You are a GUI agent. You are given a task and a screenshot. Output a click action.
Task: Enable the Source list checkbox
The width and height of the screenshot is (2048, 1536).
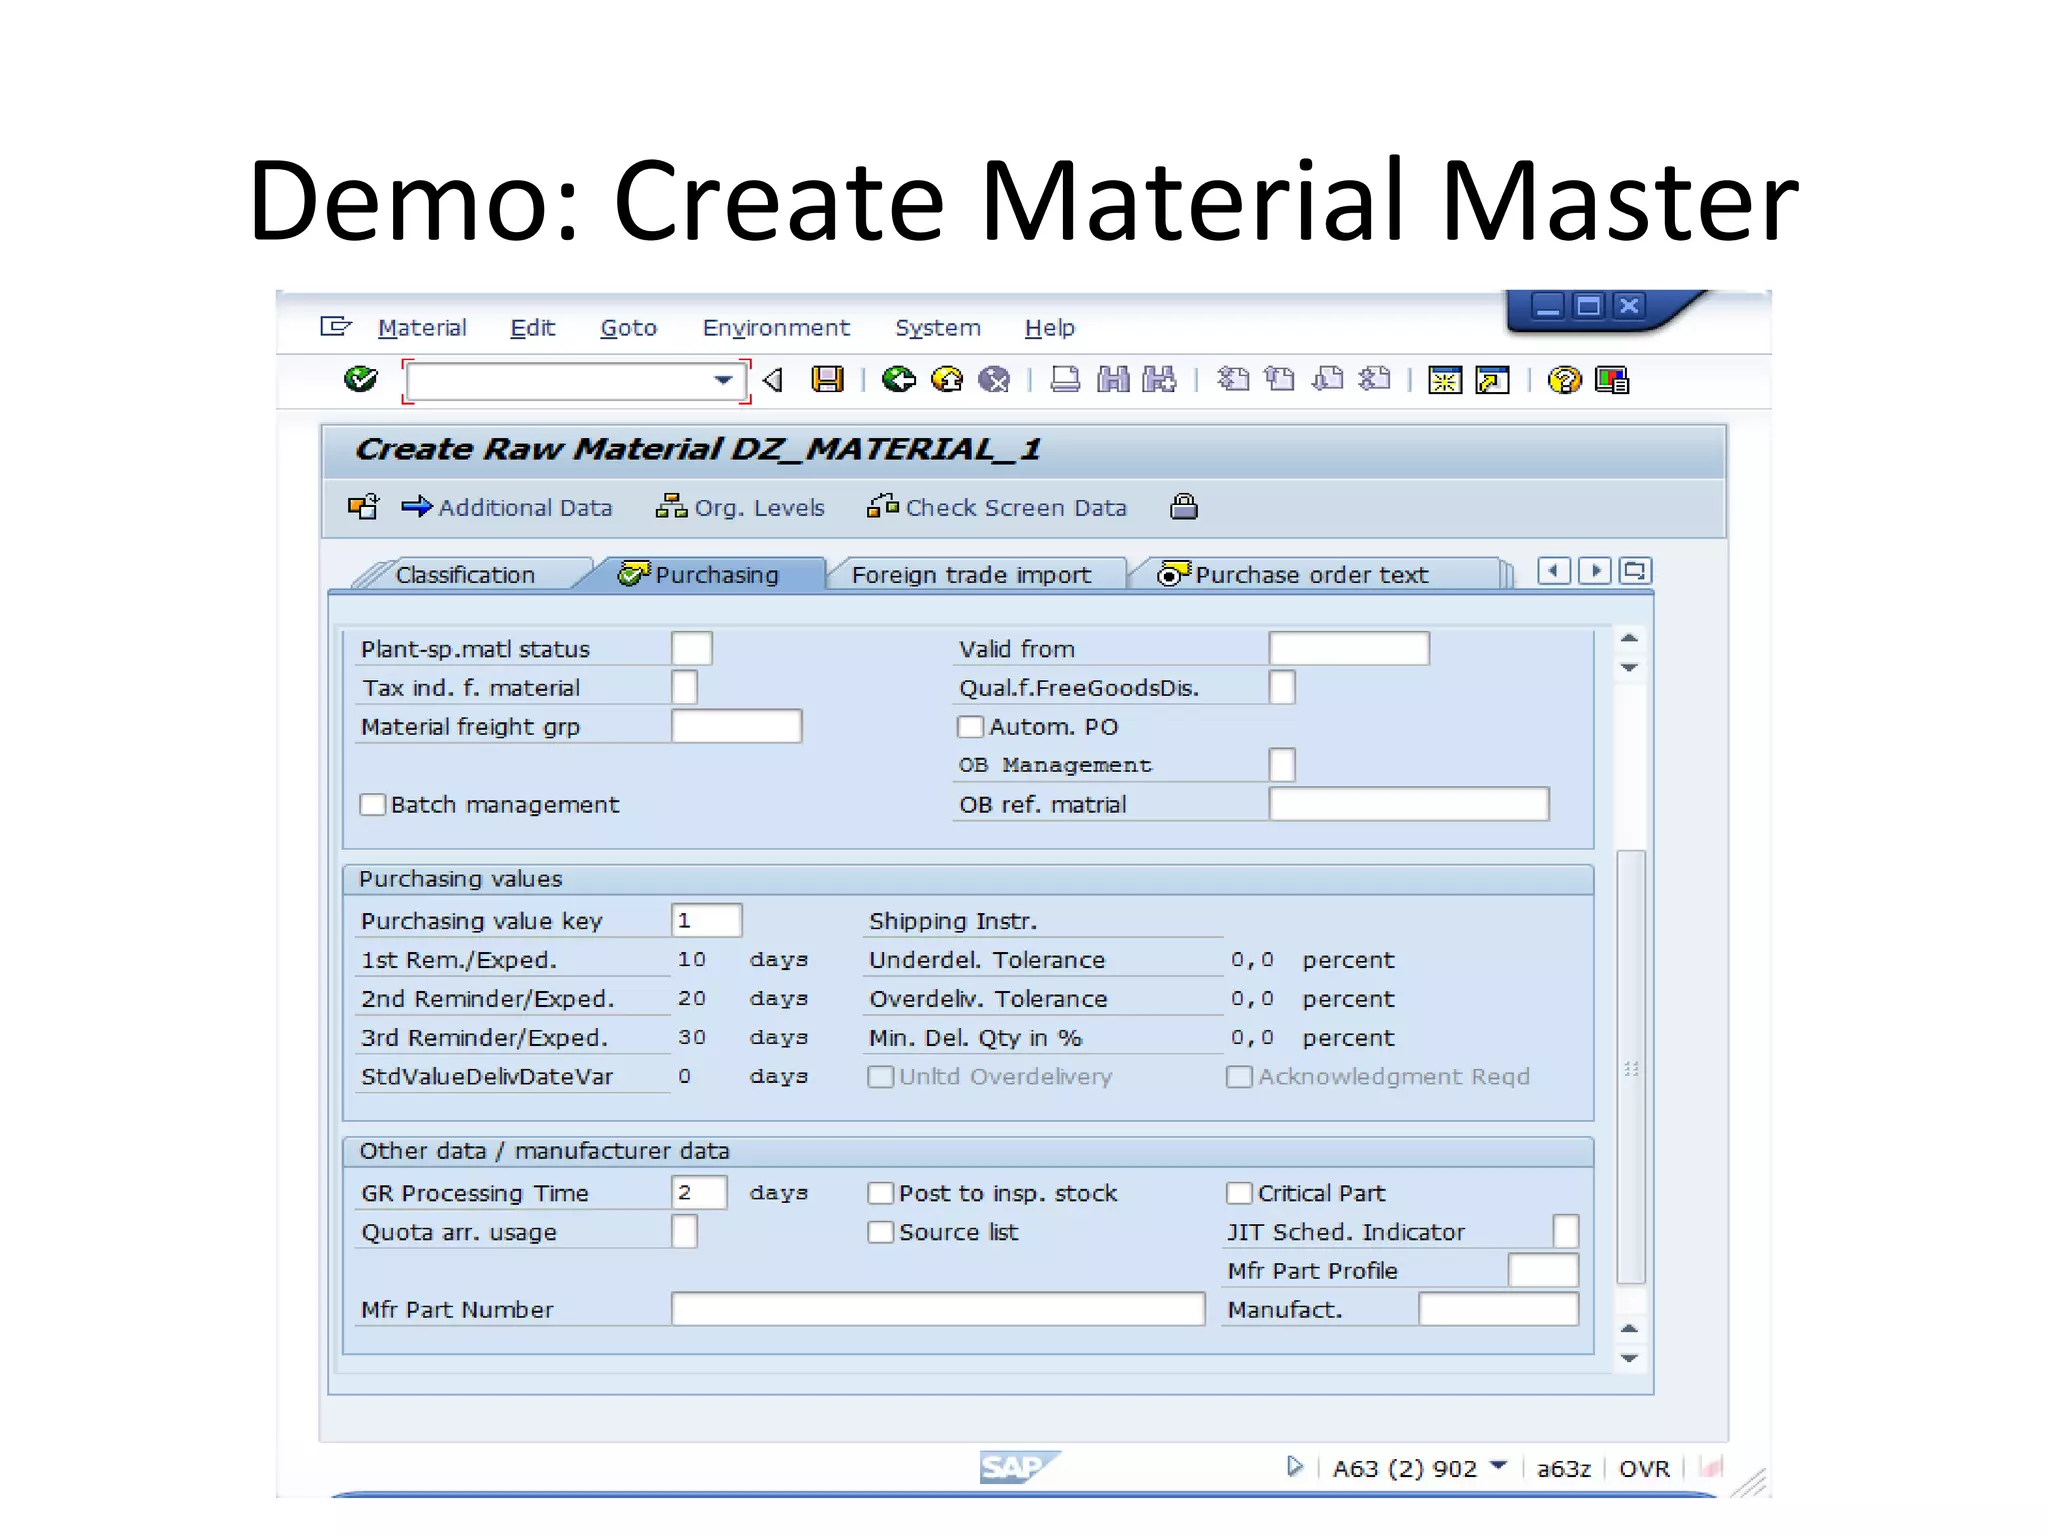click(x=880, y=1232)
